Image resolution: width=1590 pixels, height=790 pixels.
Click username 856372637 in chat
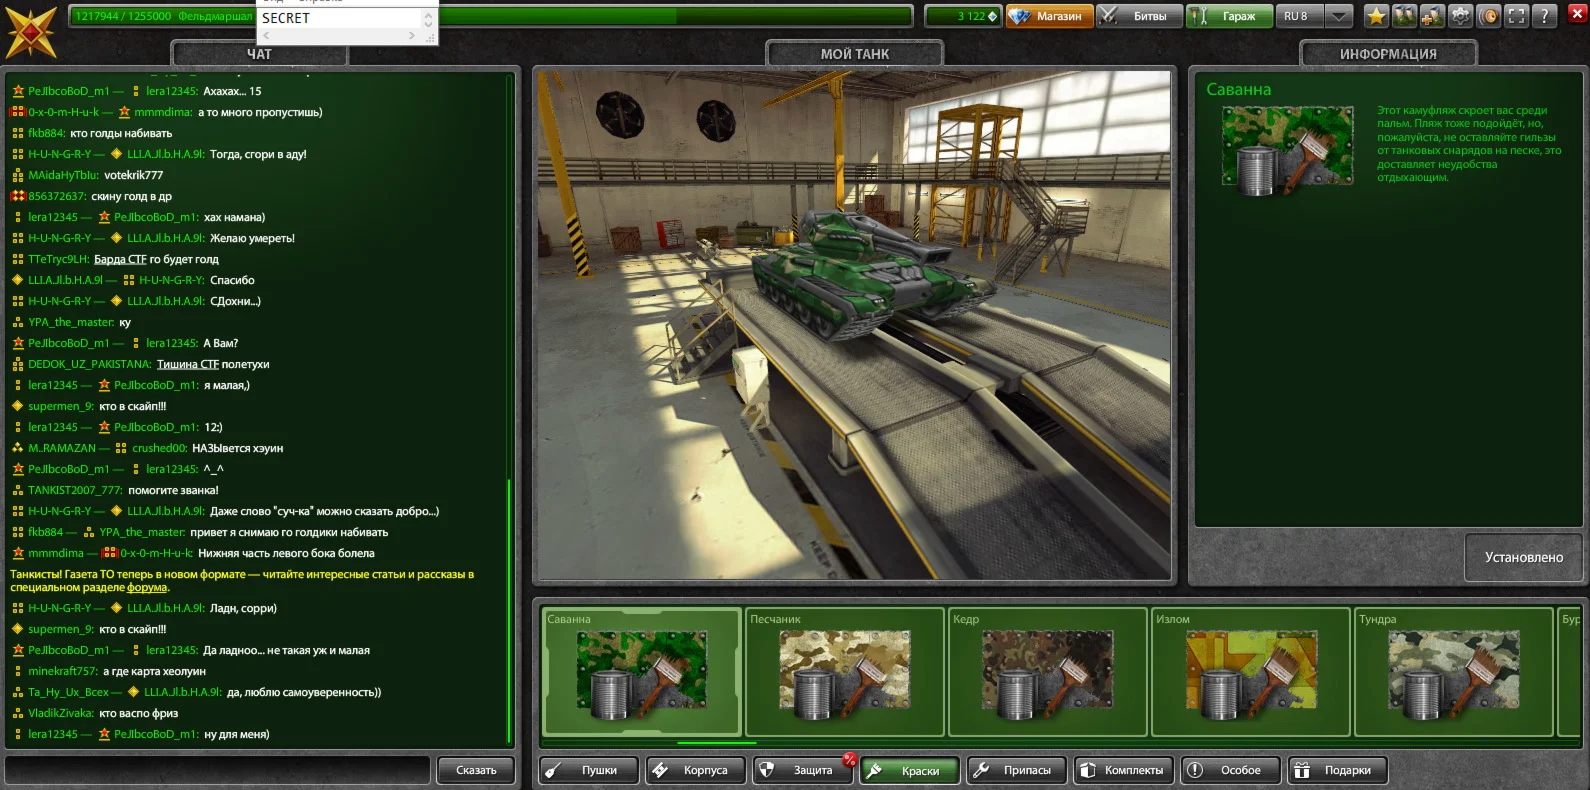point(57,196)
